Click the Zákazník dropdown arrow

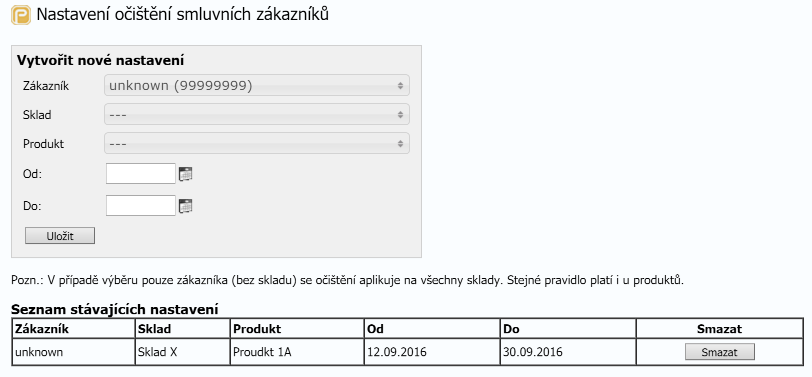click(x=400, y=85)
